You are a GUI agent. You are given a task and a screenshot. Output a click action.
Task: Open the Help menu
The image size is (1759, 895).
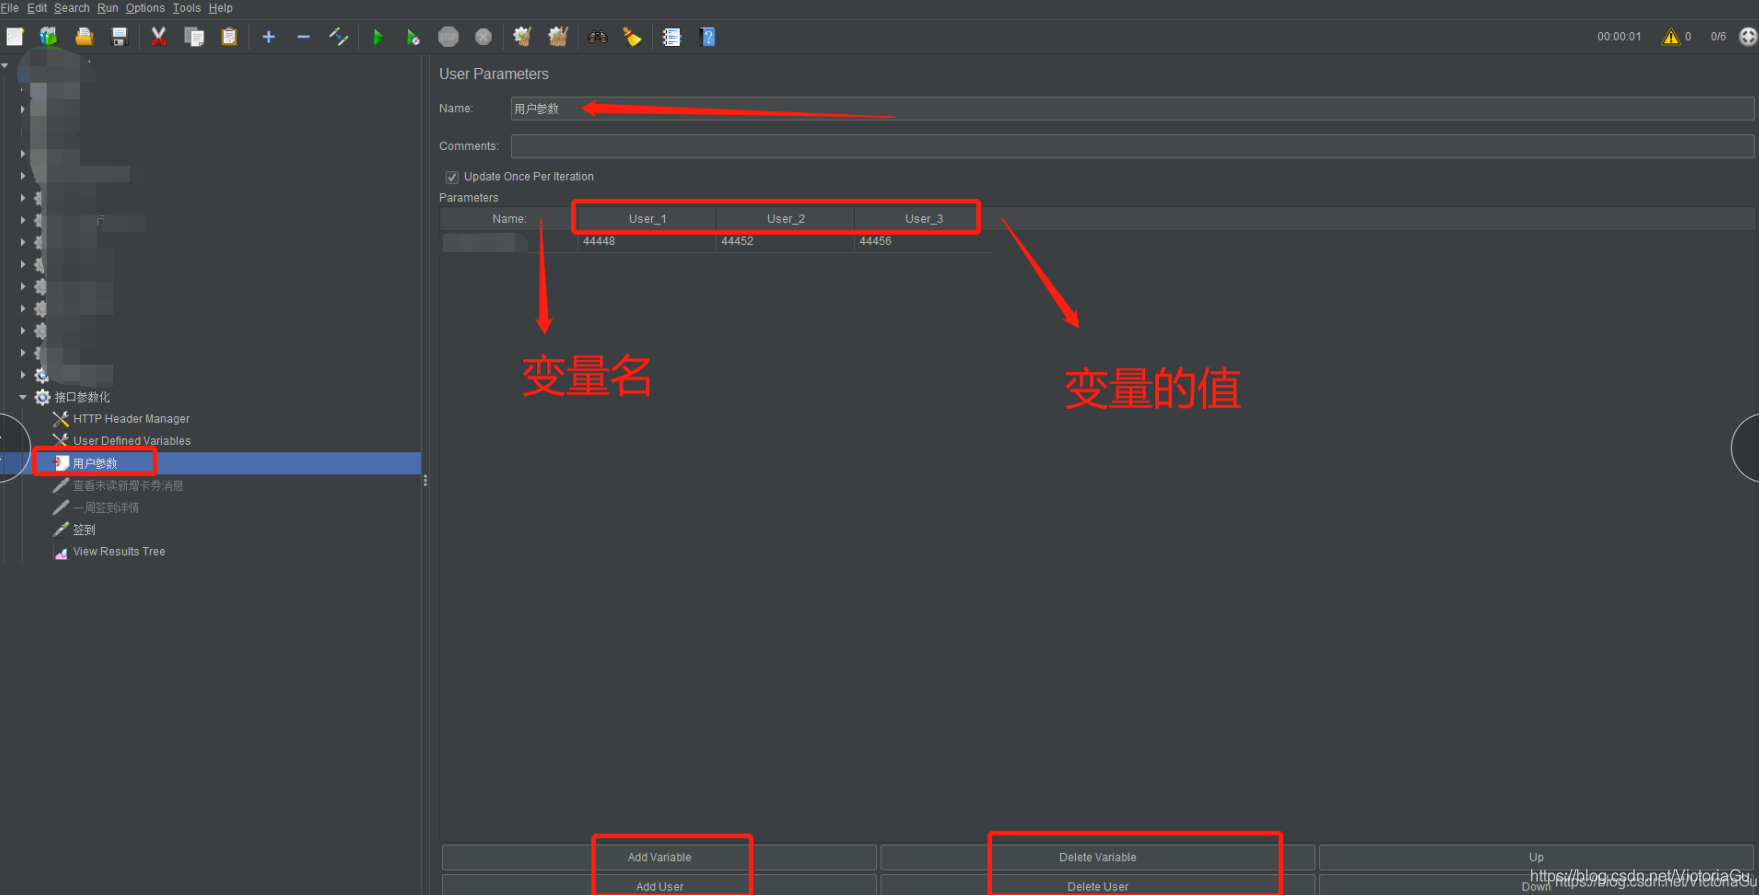point(221,8)
